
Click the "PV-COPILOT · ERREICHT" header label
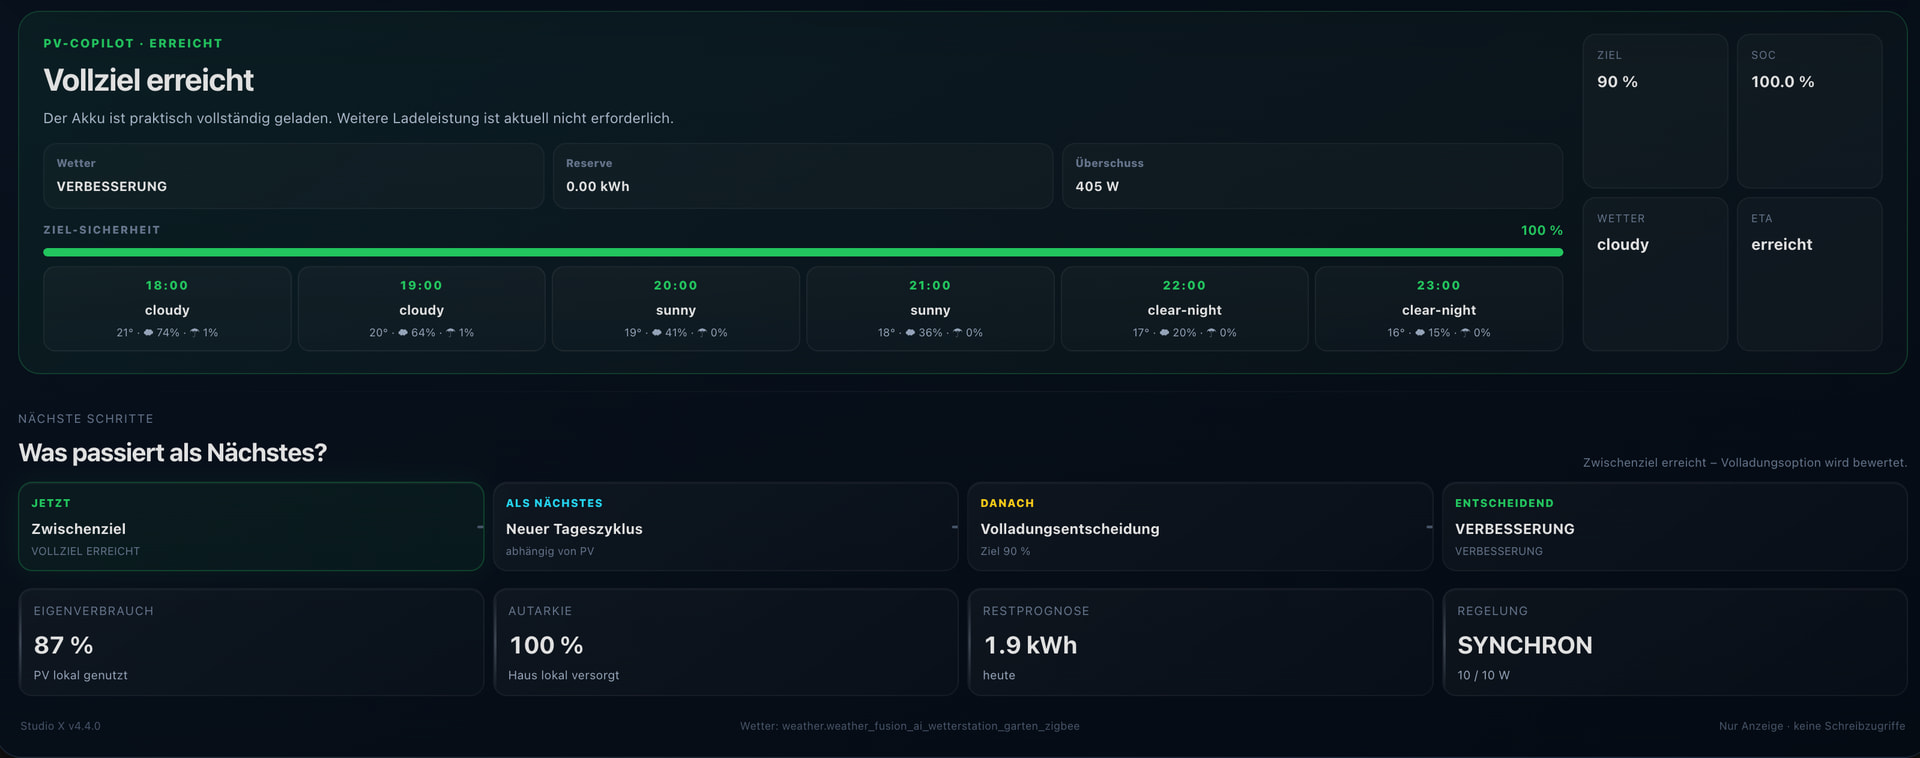(x=133, y=44)
